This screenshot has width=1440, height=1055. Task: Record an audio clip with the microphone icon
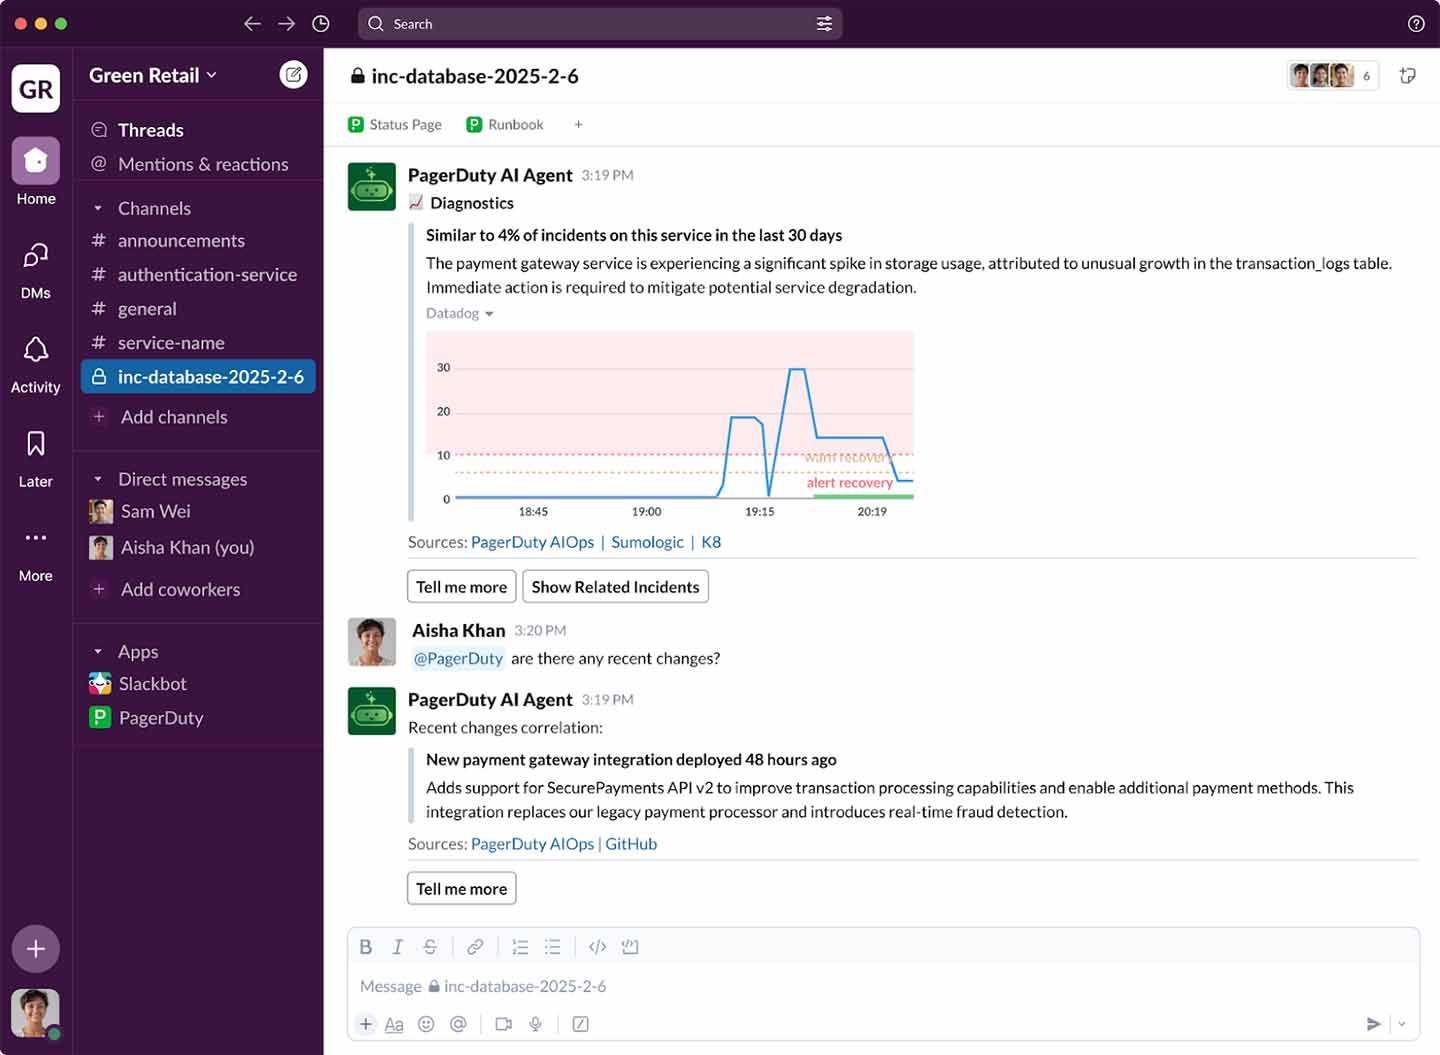coord(536,1024)
